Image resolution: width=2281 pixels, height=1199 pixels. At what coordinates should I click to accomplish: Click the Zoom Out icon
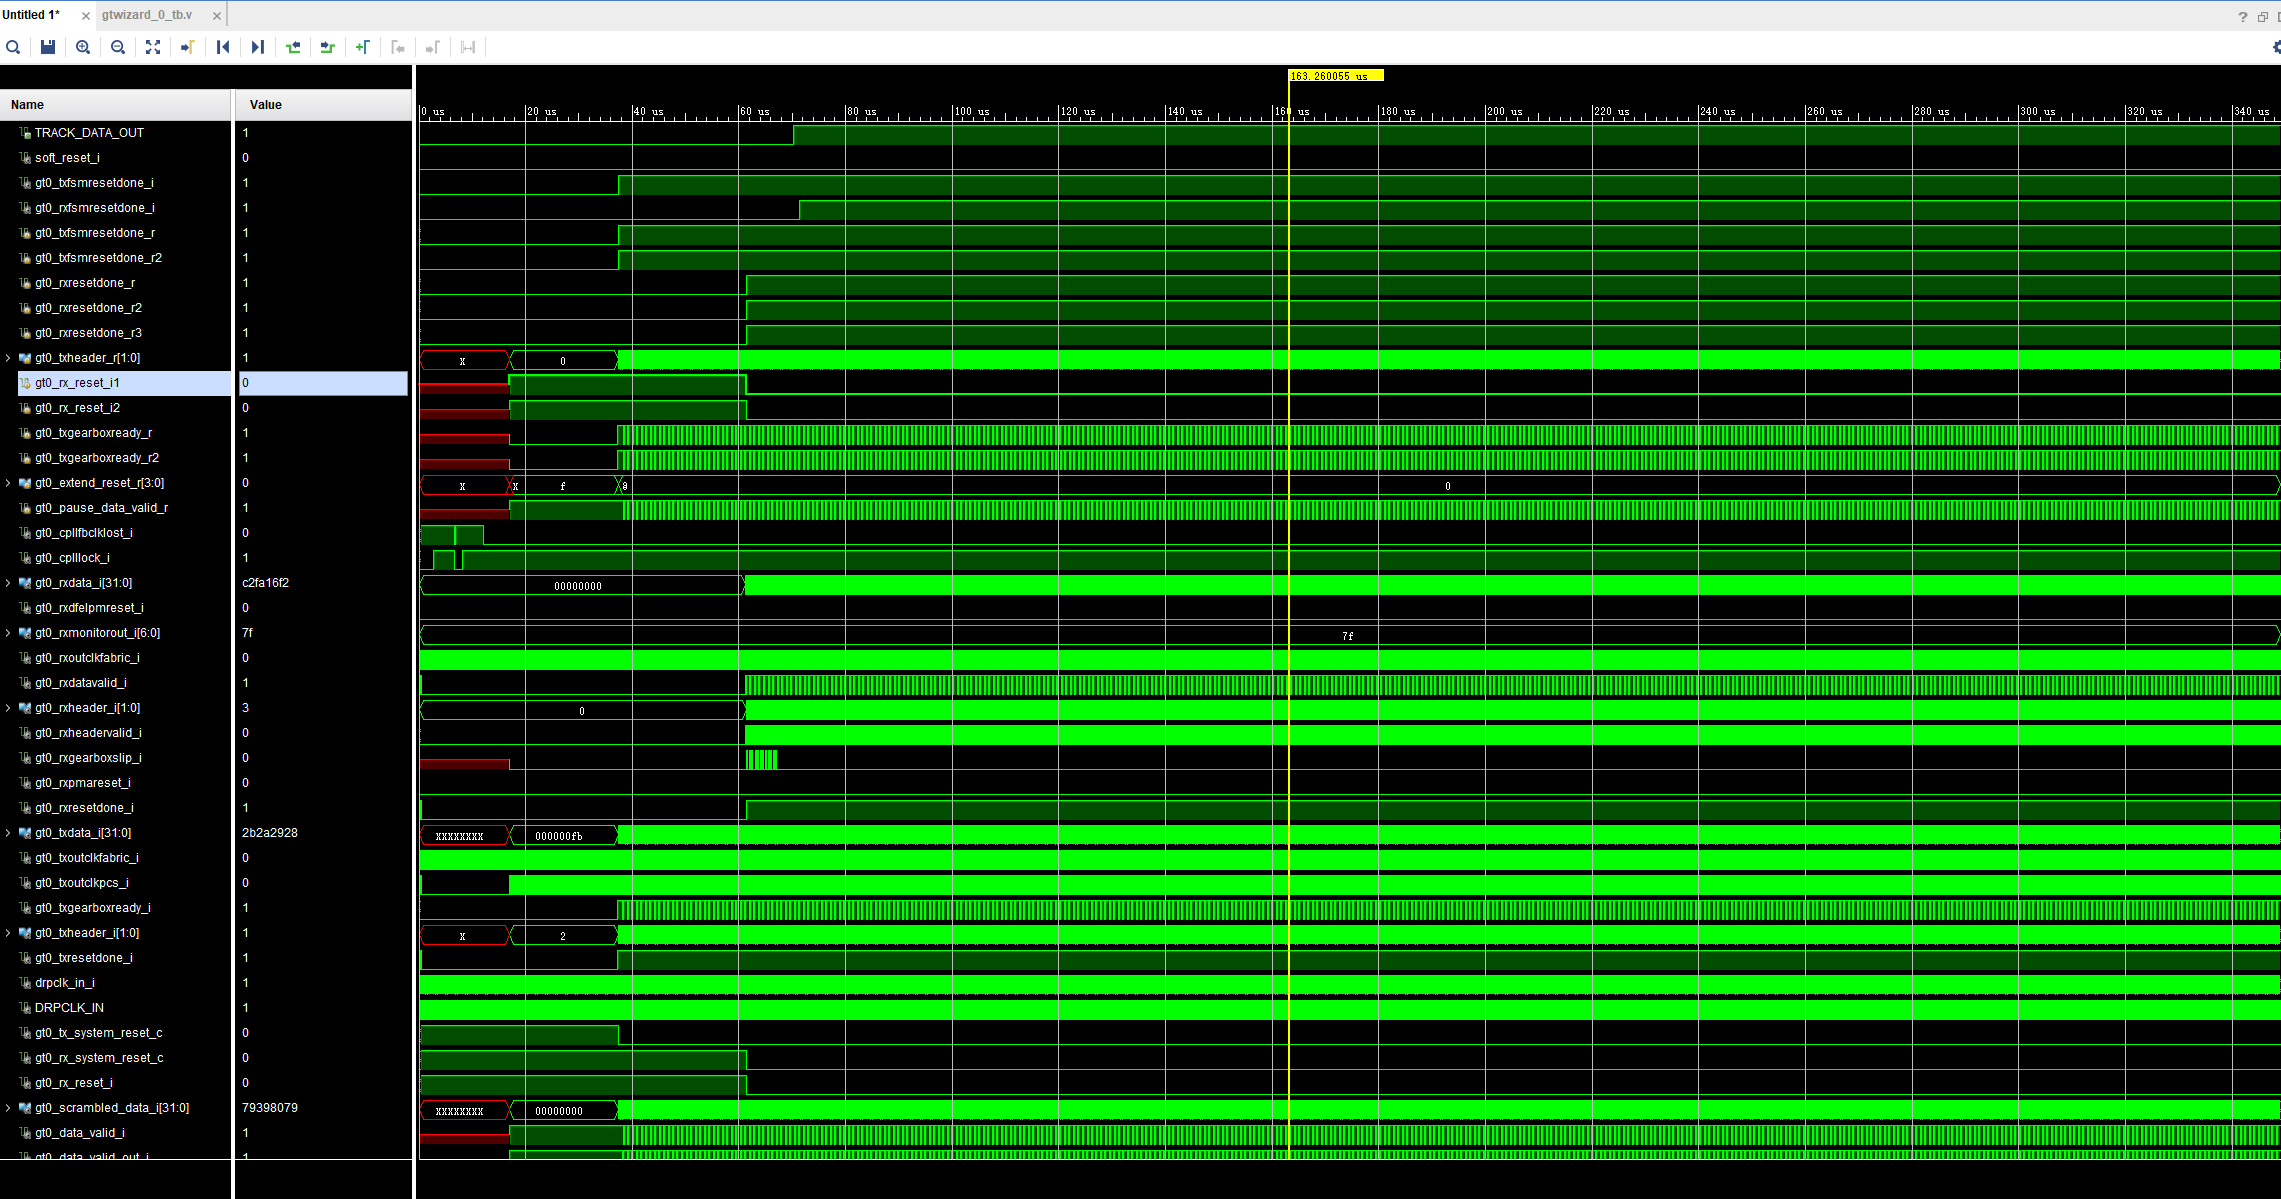point(118,47)
